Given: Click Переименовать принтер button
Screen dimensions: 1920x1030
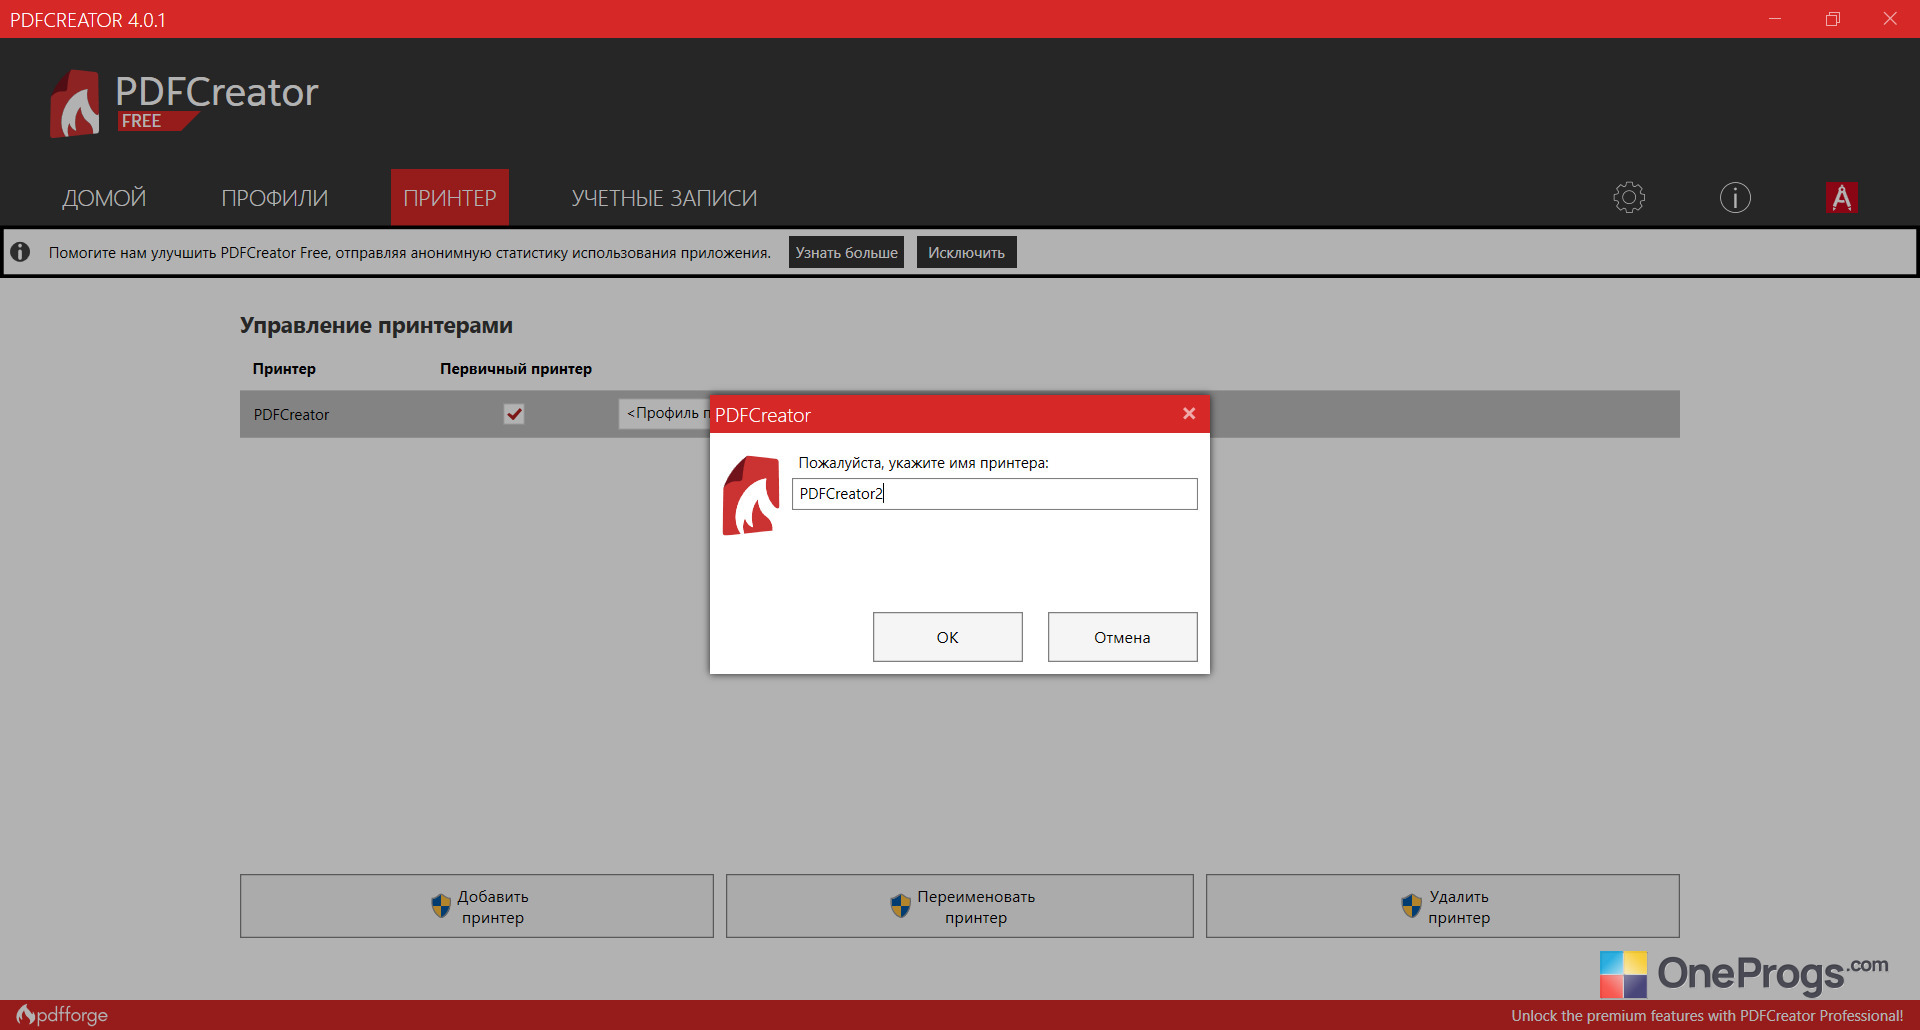Looking at the screenshot, I should [960, 906].
